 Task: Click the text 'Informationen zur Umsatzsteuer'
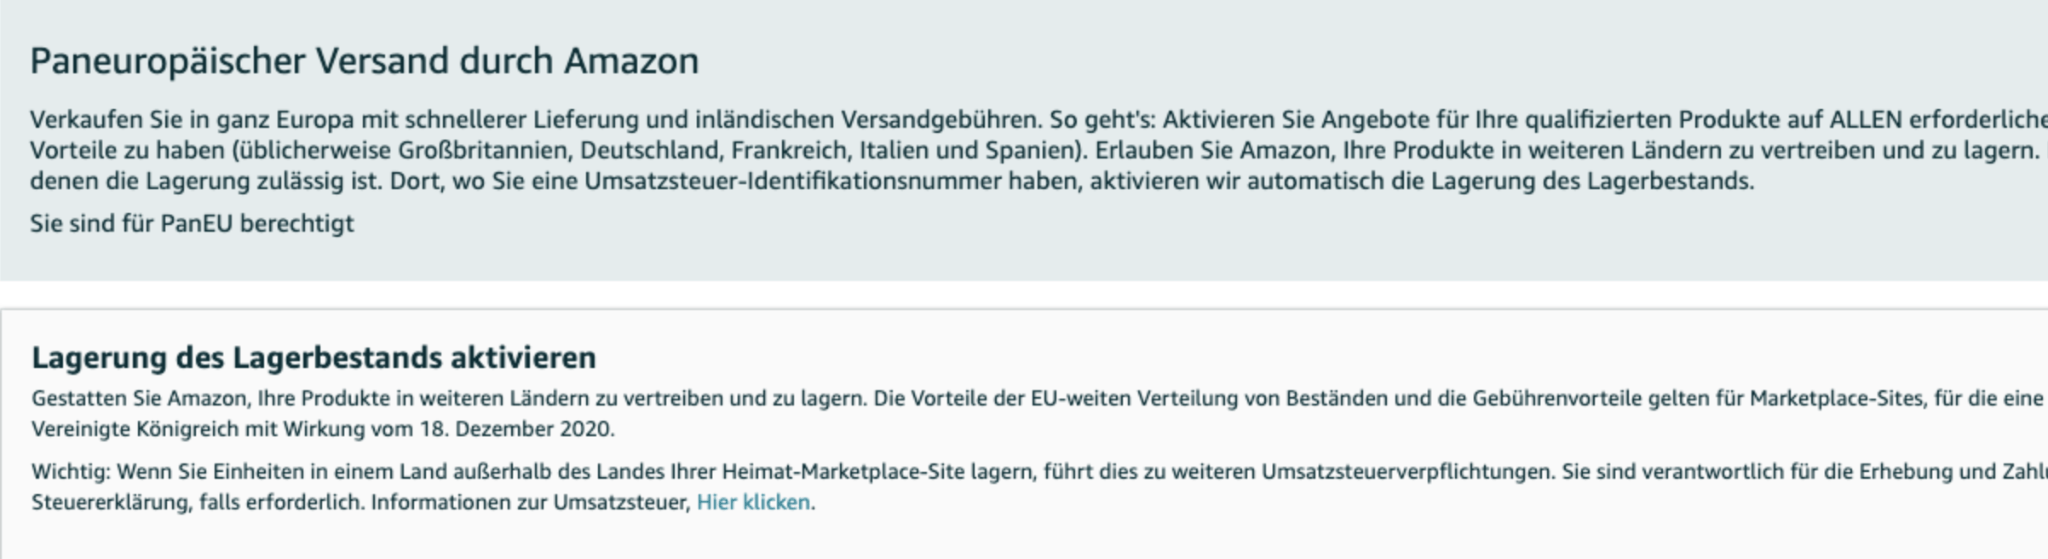click(530, 502)
